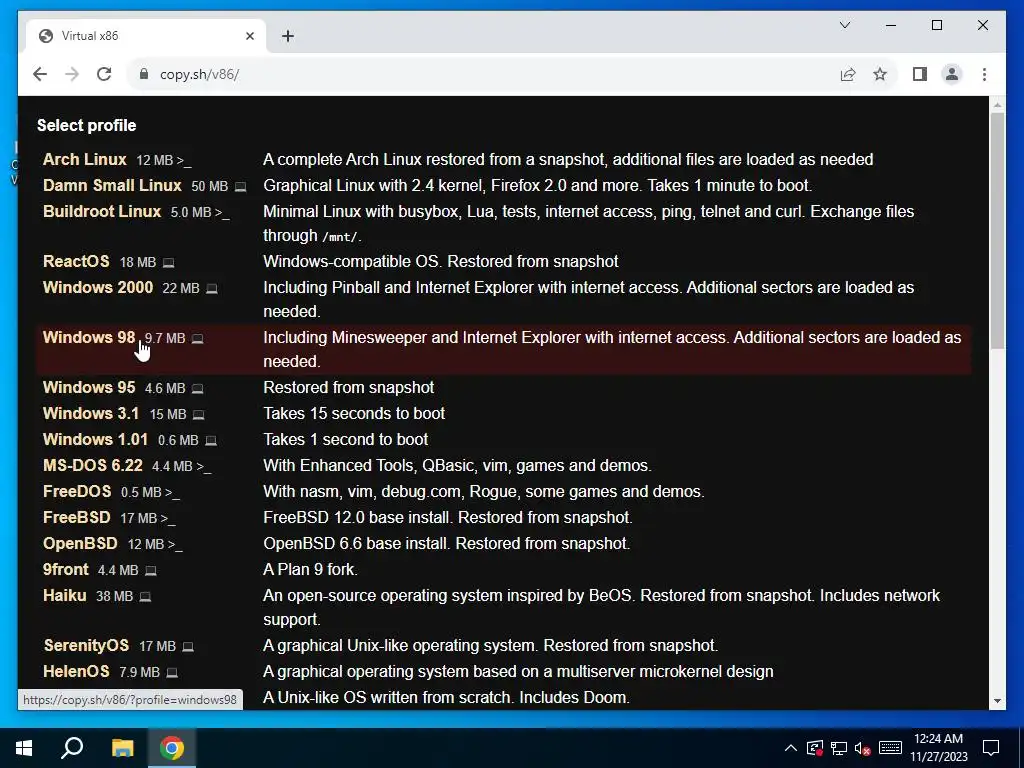Open the ReactOS profile

76,261
